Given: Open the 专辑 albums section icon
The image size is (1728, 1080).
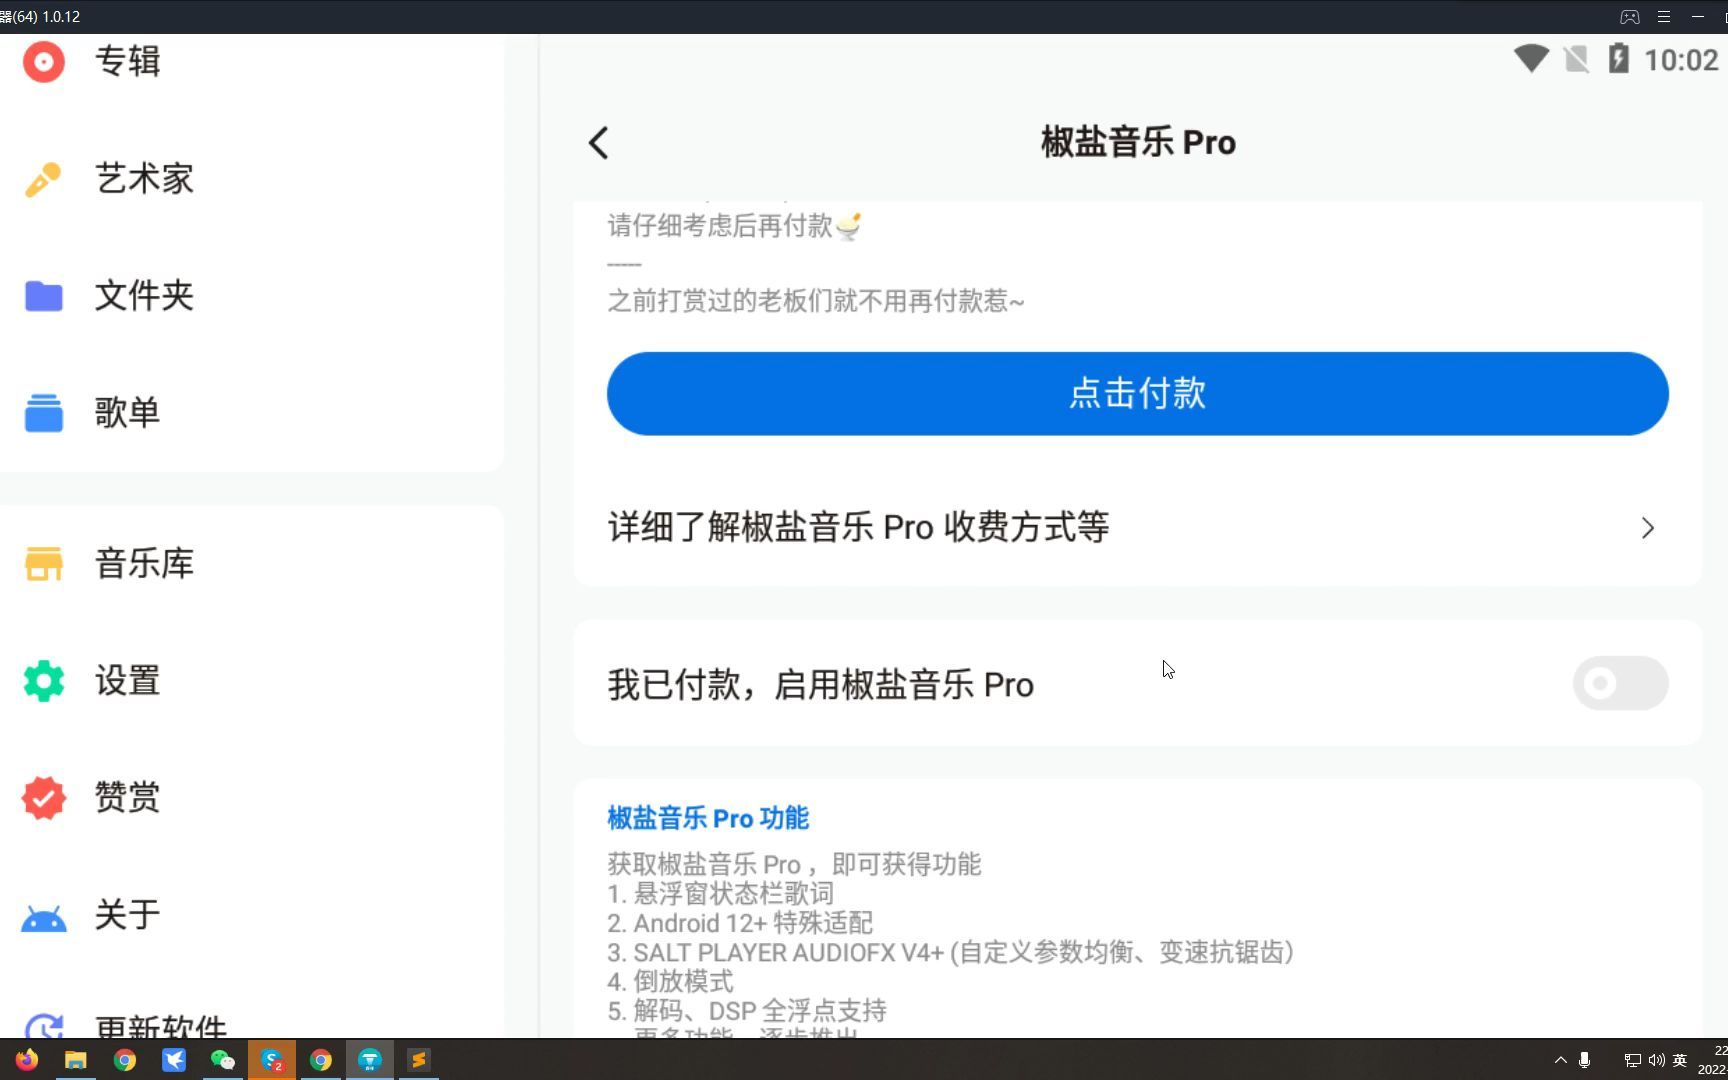Looking at the screenshot, I should pyautogui.click(x=44, y=61).
